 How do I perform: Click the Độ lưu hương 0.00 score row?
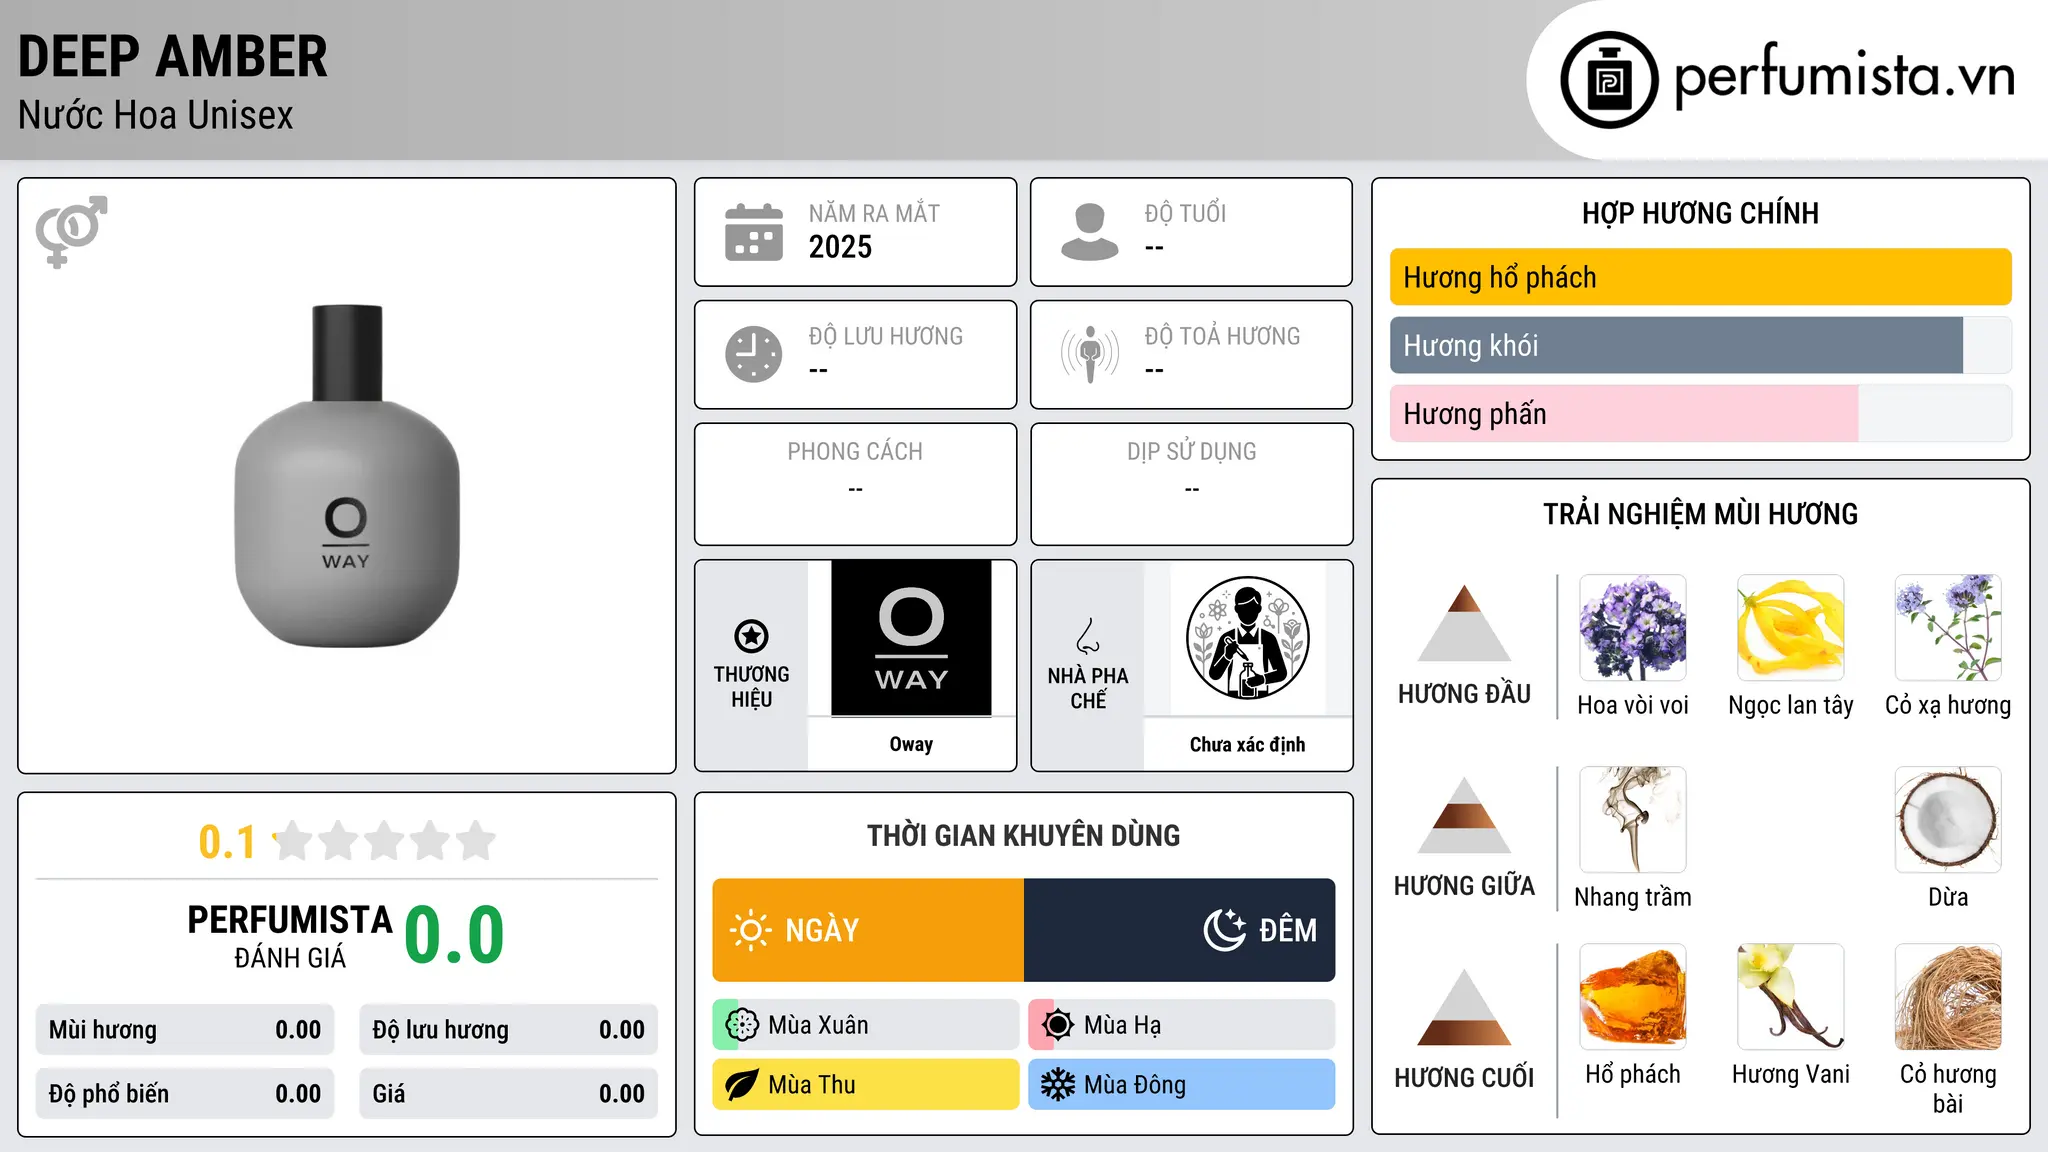[x=509, y=1030]
